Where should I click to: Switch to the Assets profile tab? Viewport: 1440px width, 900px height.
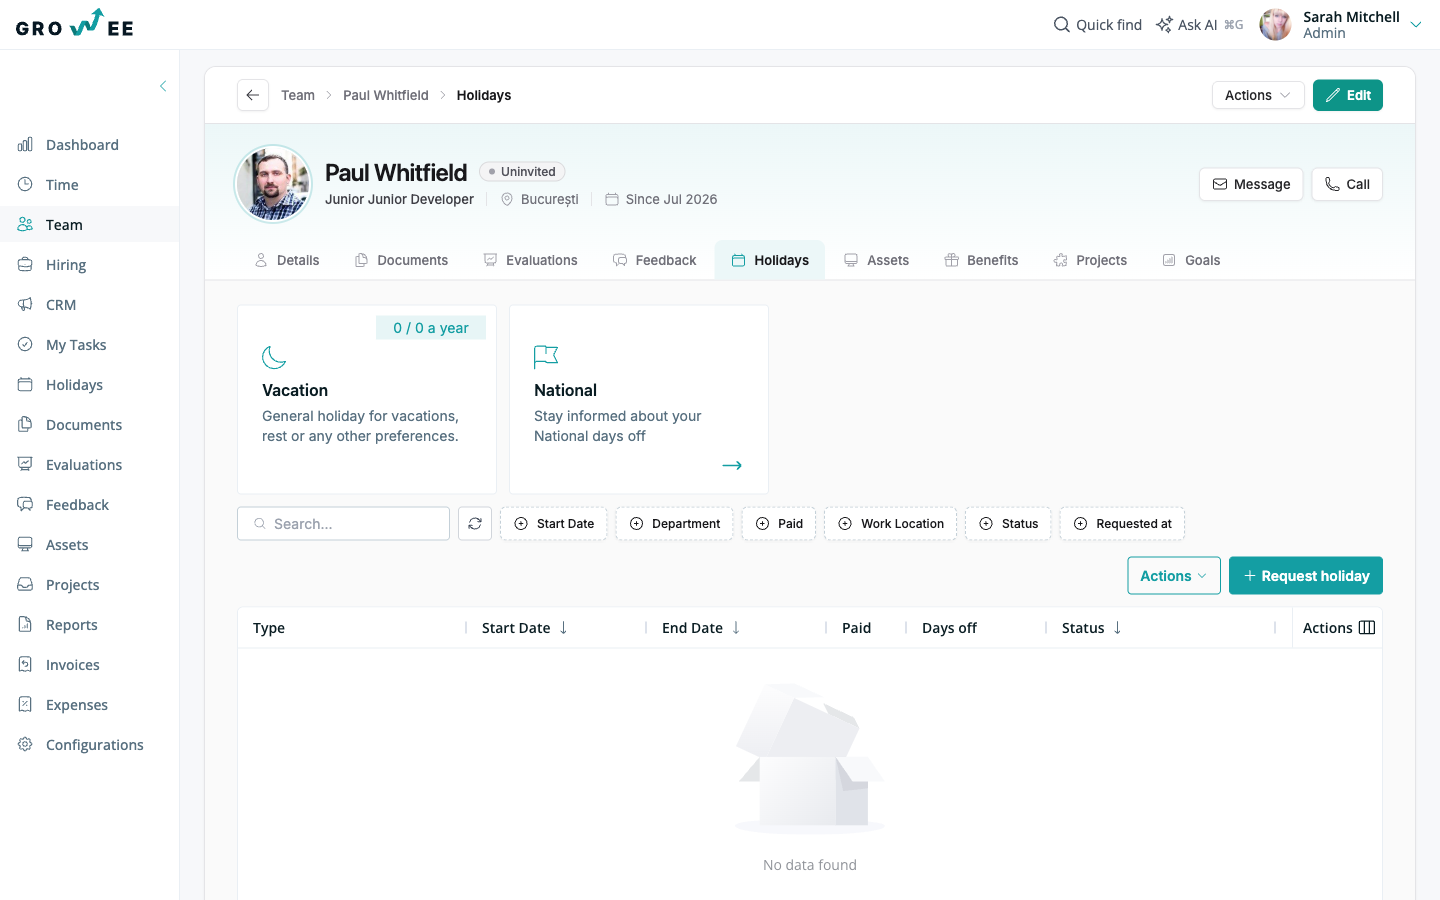pos(876,260)
